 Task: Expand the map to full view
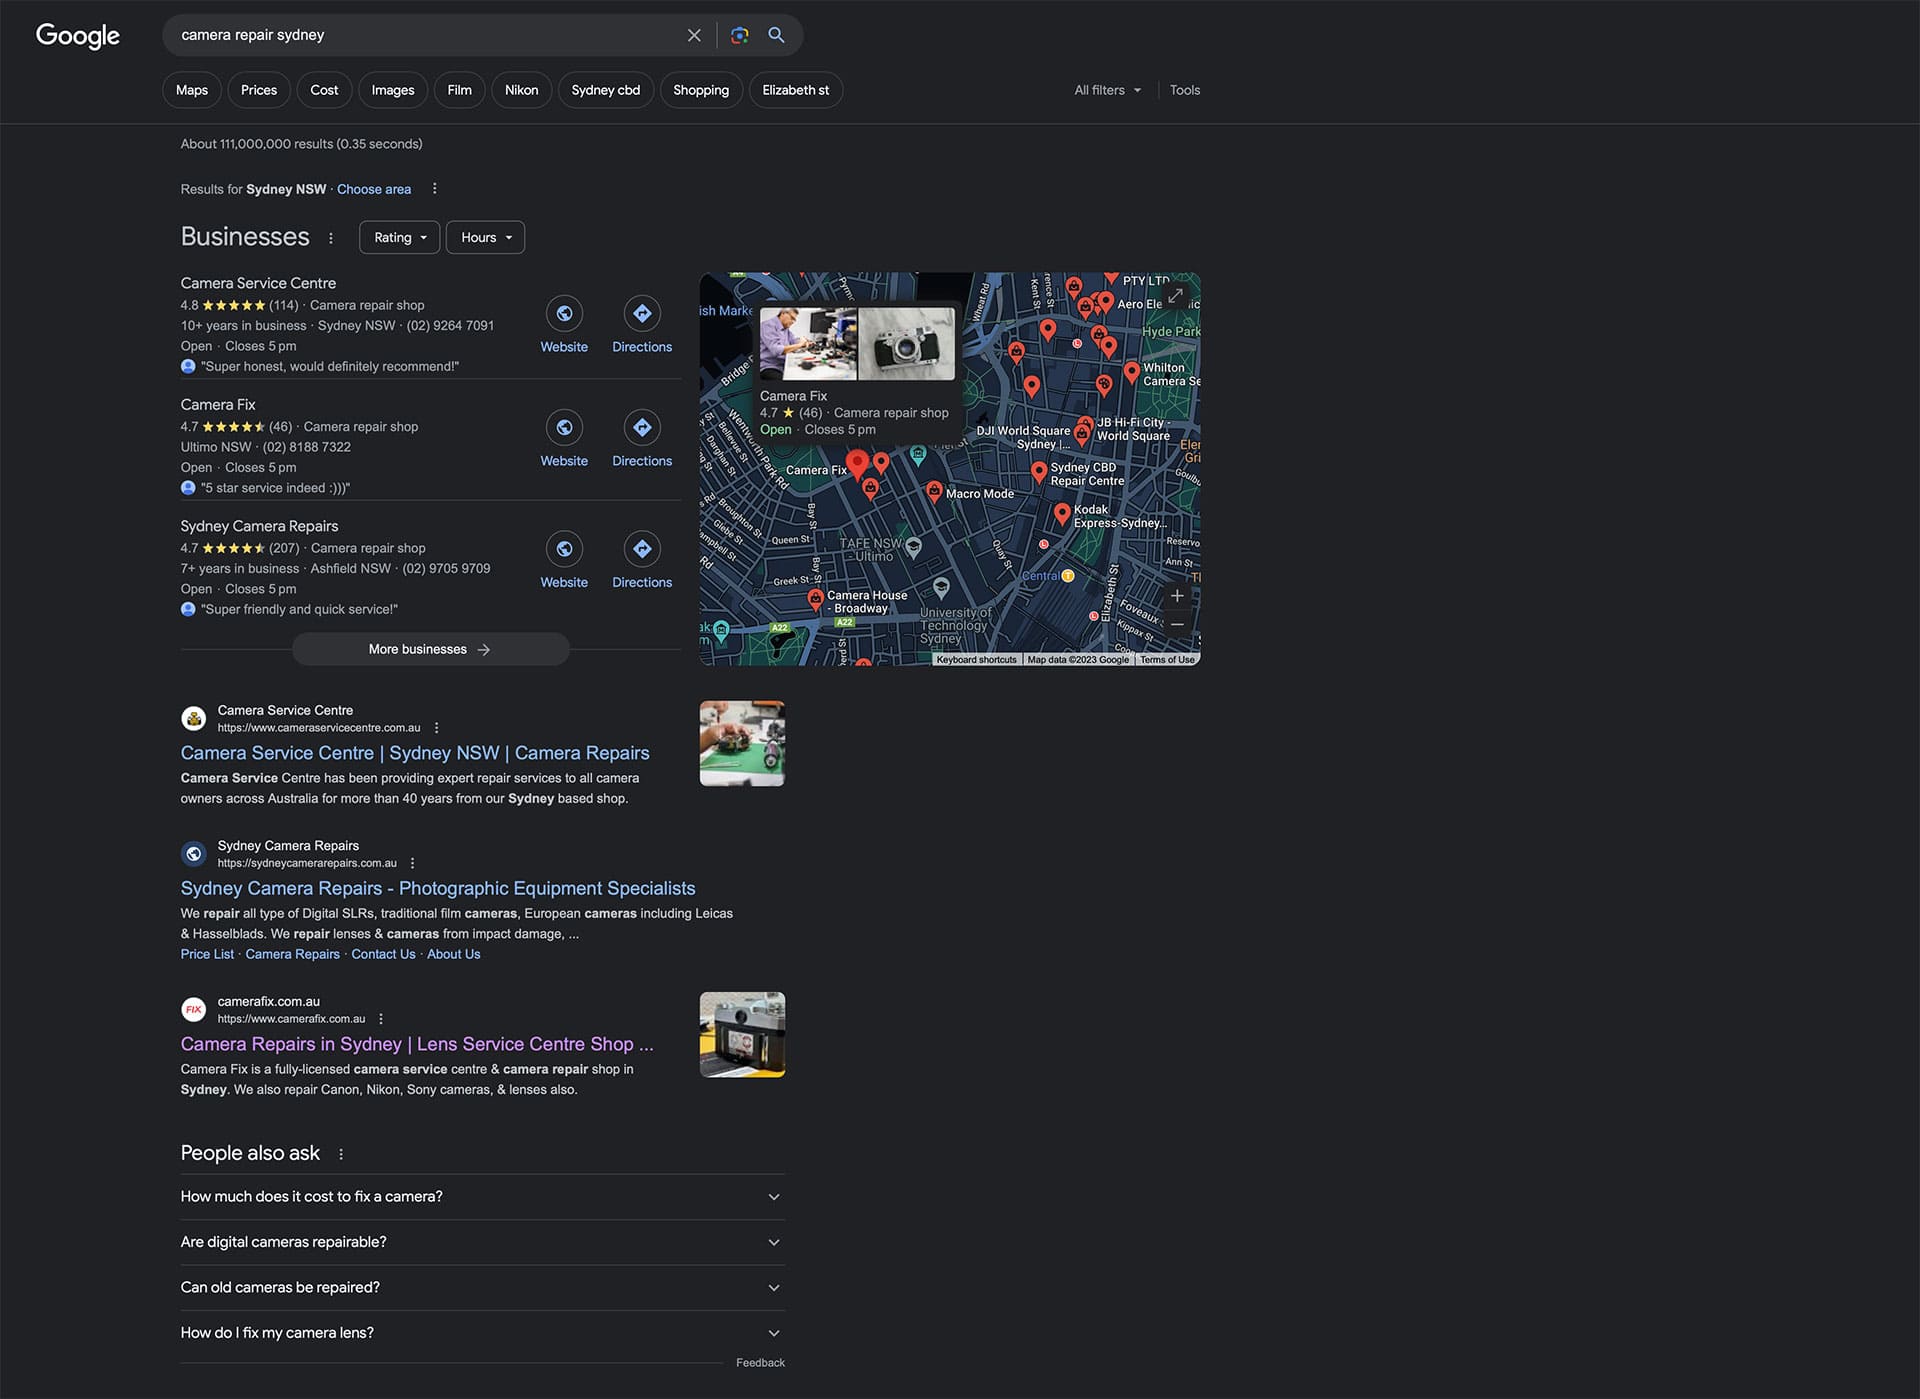(1176, 295)
